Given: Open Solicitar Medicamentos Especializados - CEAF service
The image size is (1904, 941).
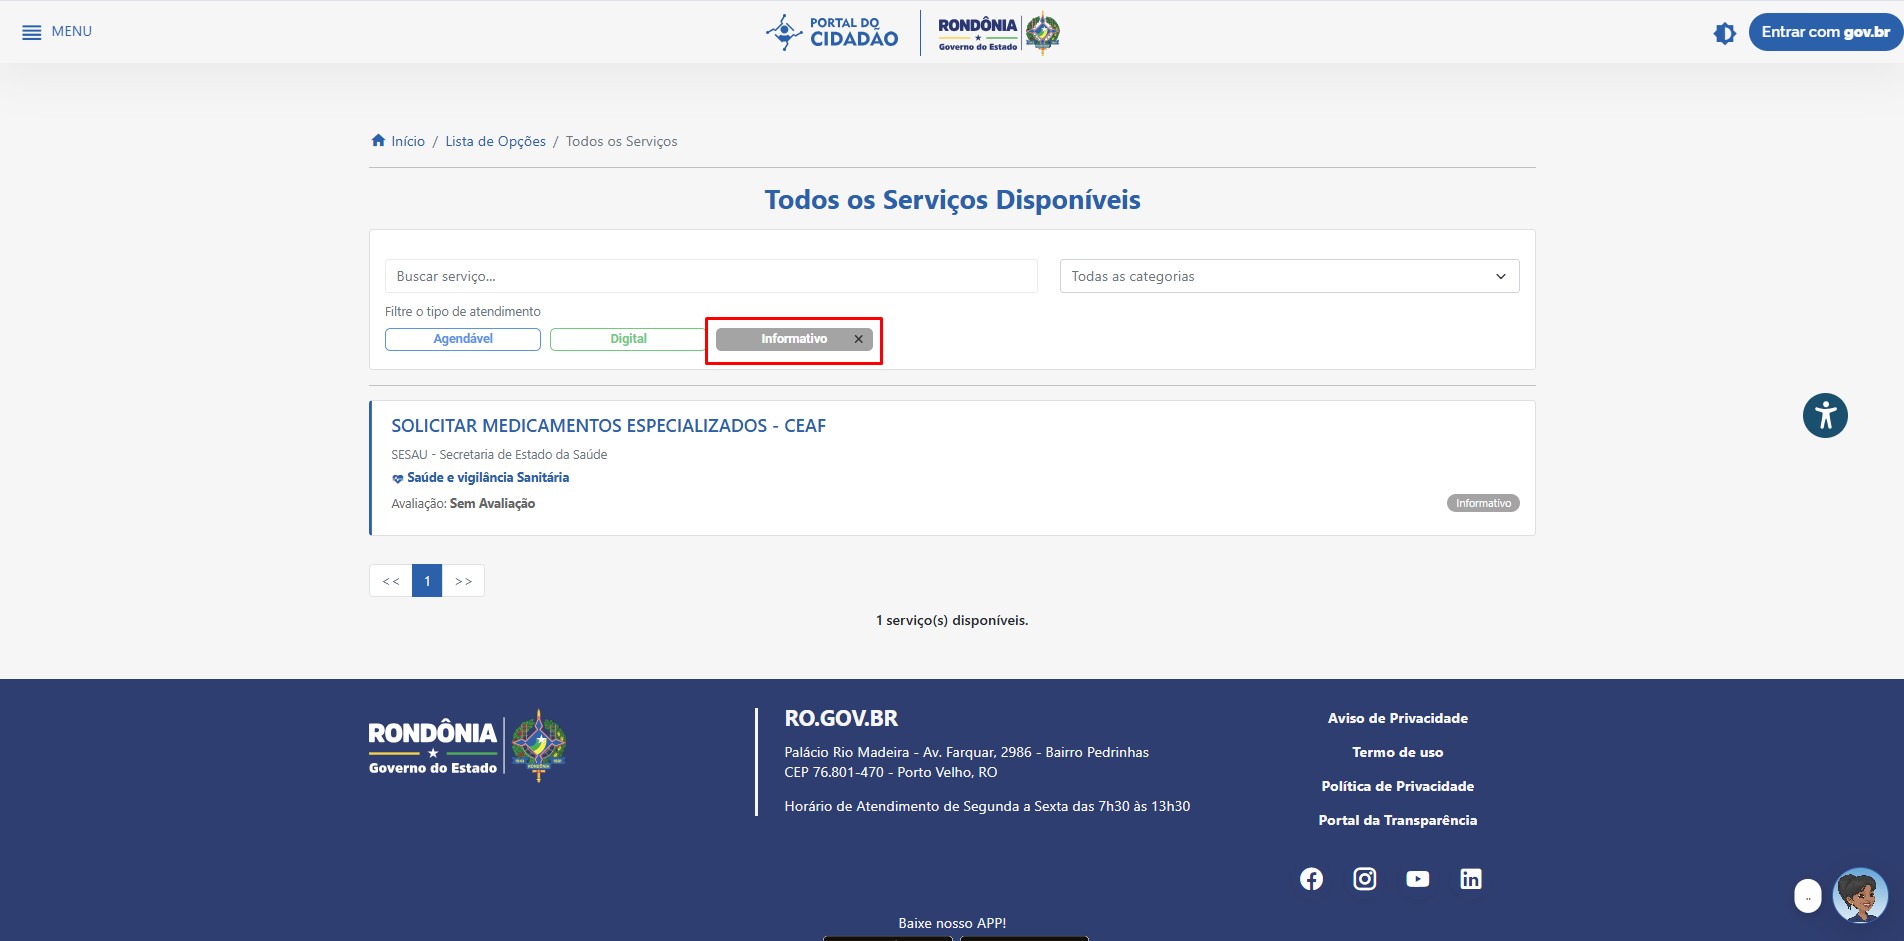Looking at the screenshot, I should (608, 426).
